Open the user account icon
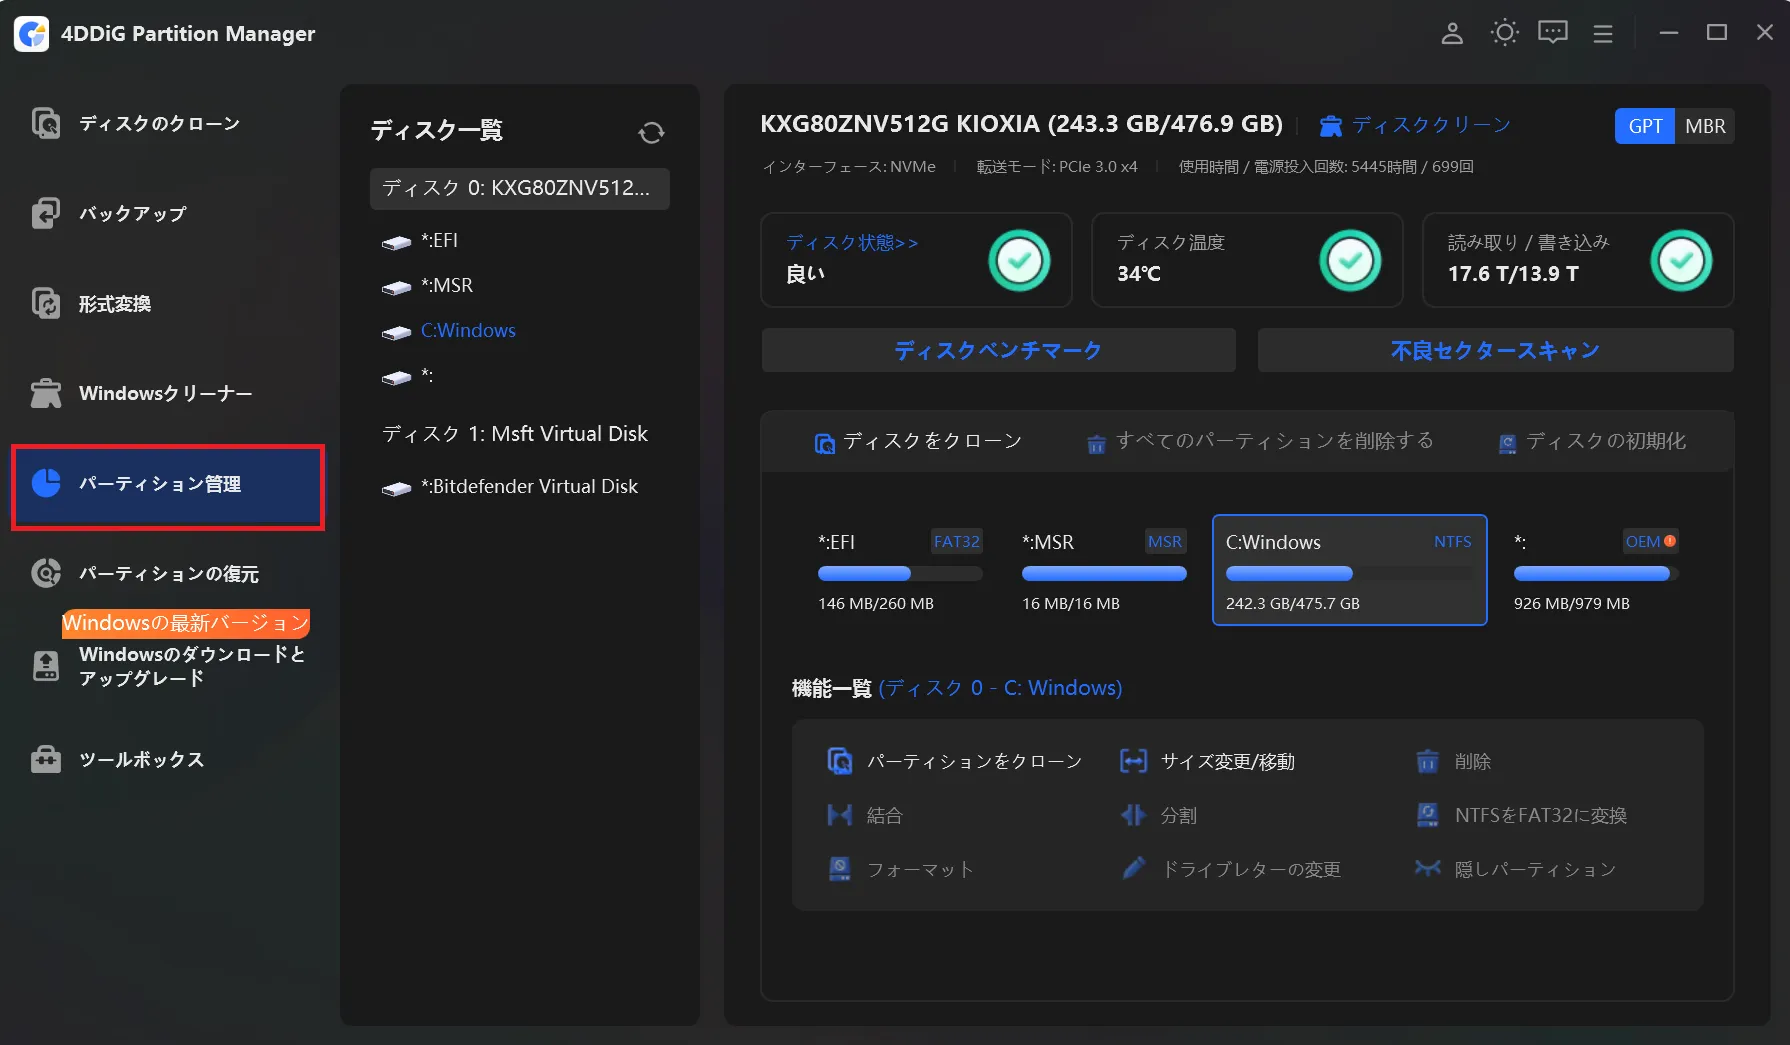Viewport: 1790px width, 1045px height. [x=1452, y=33]
